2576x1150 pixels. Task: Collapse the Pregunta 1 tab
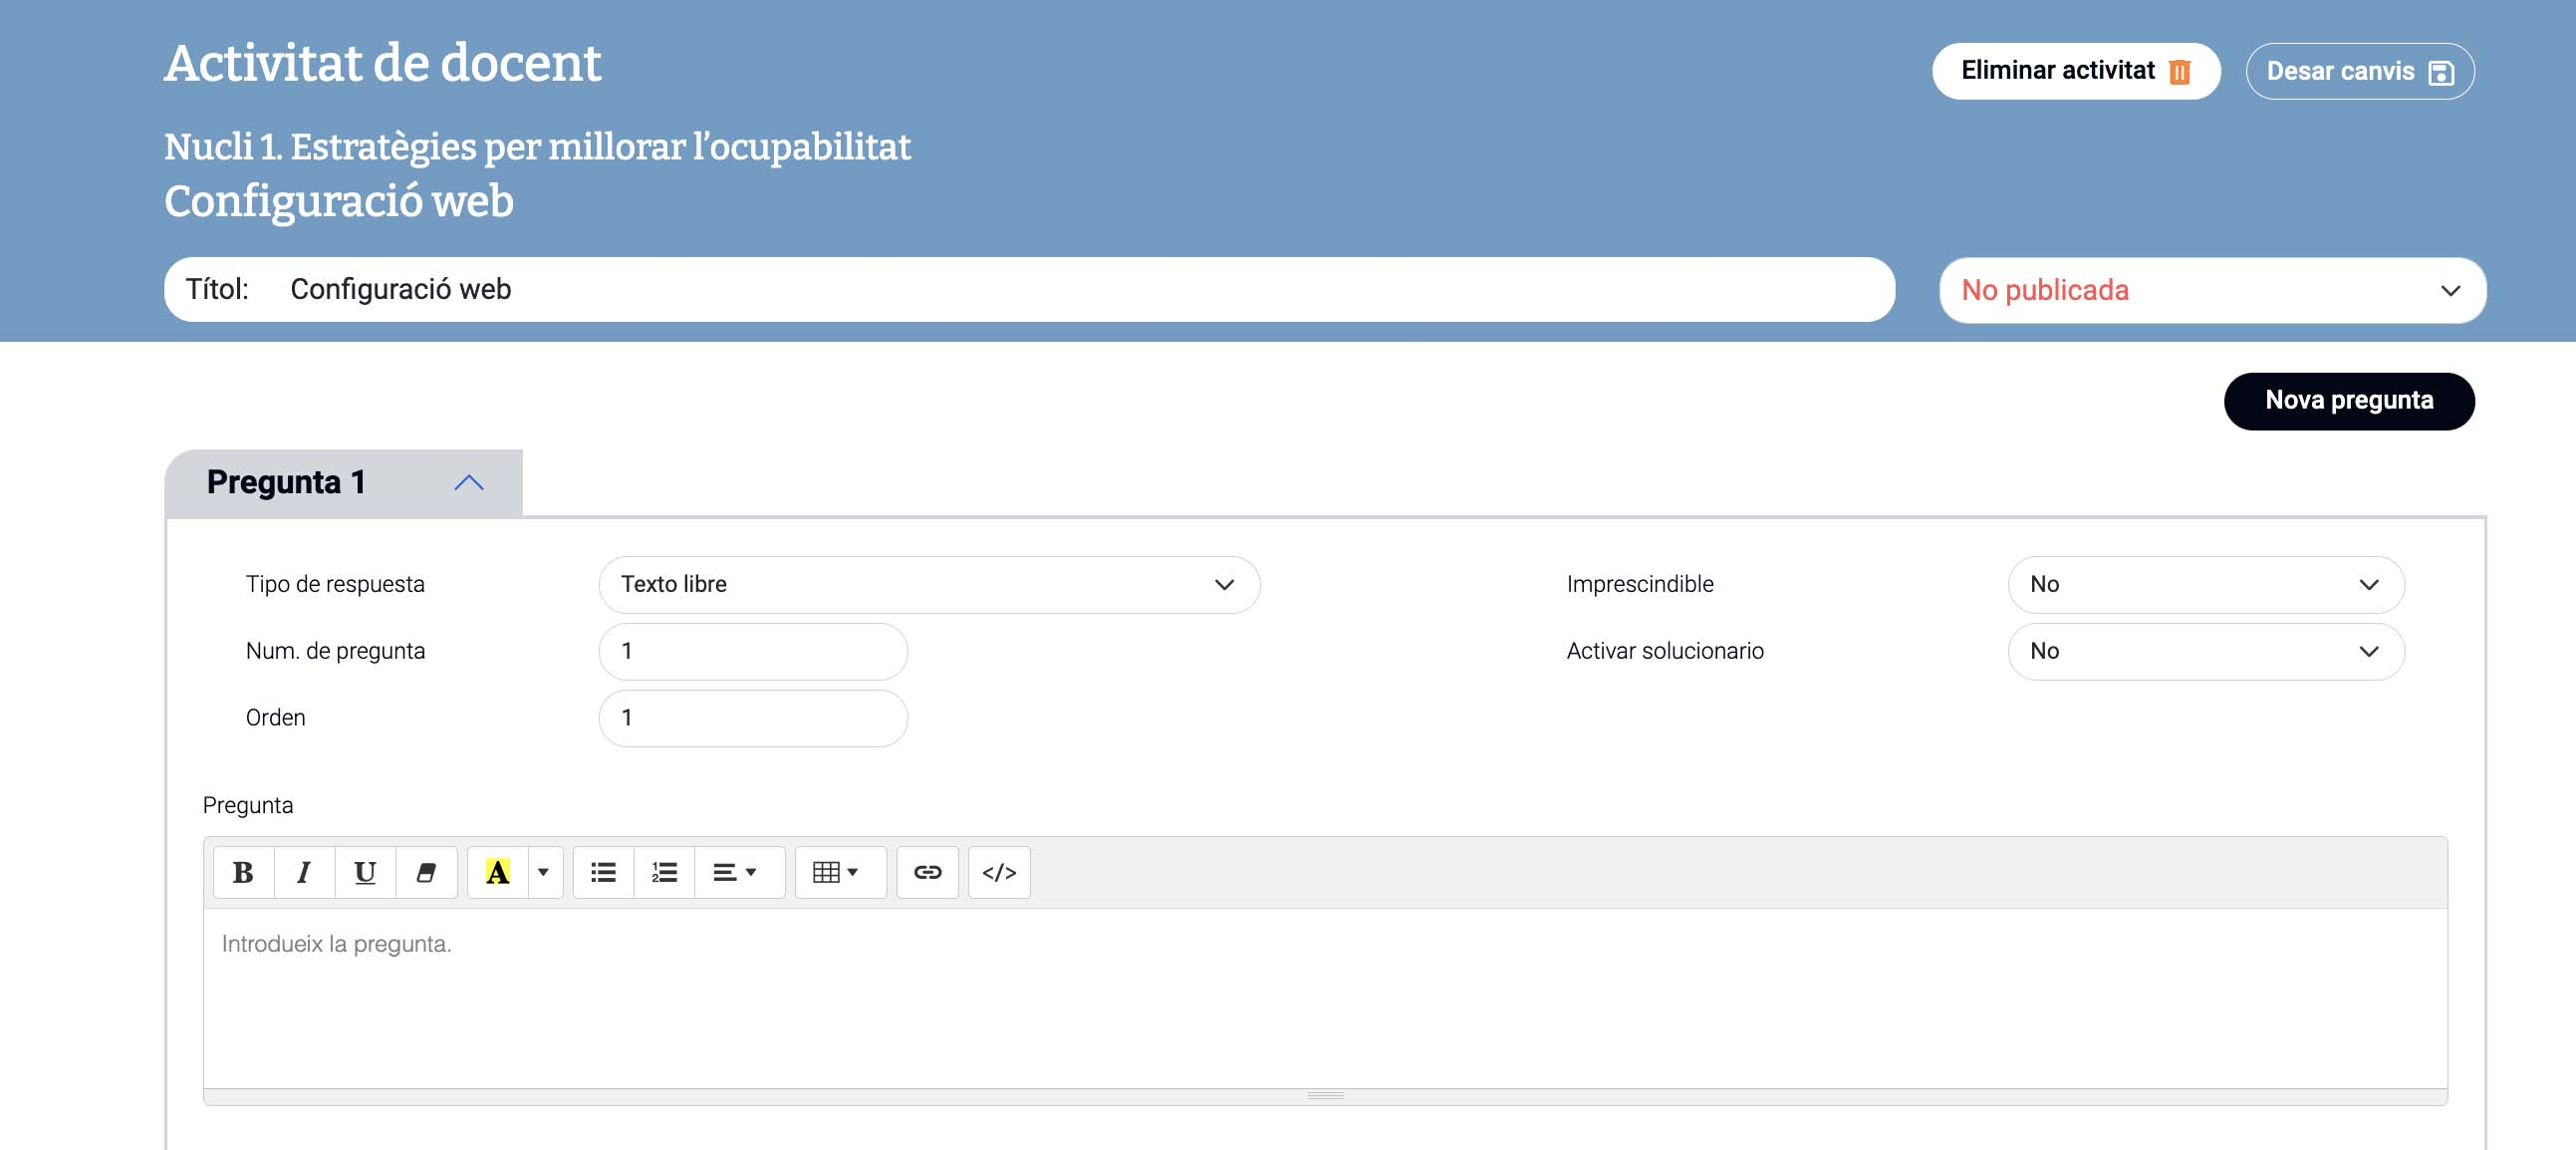click(x=468, y=483)
